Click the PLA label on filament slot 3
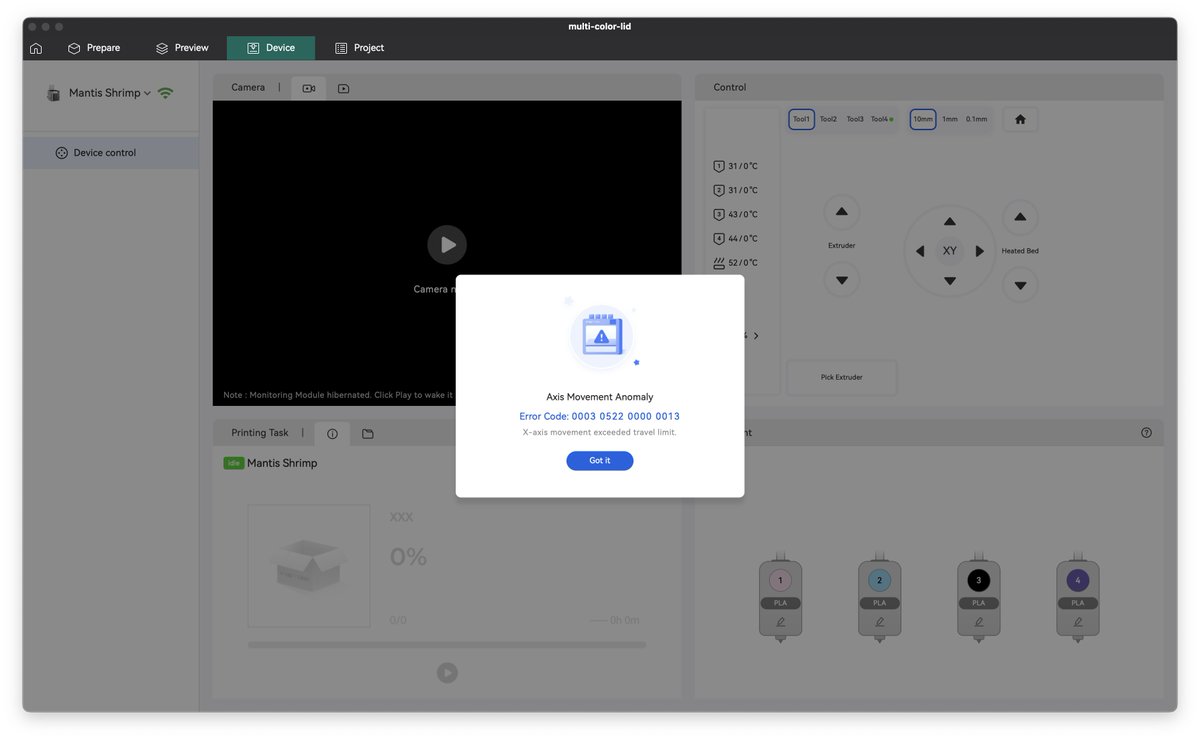1200x740 pixels. coord(979,603)
